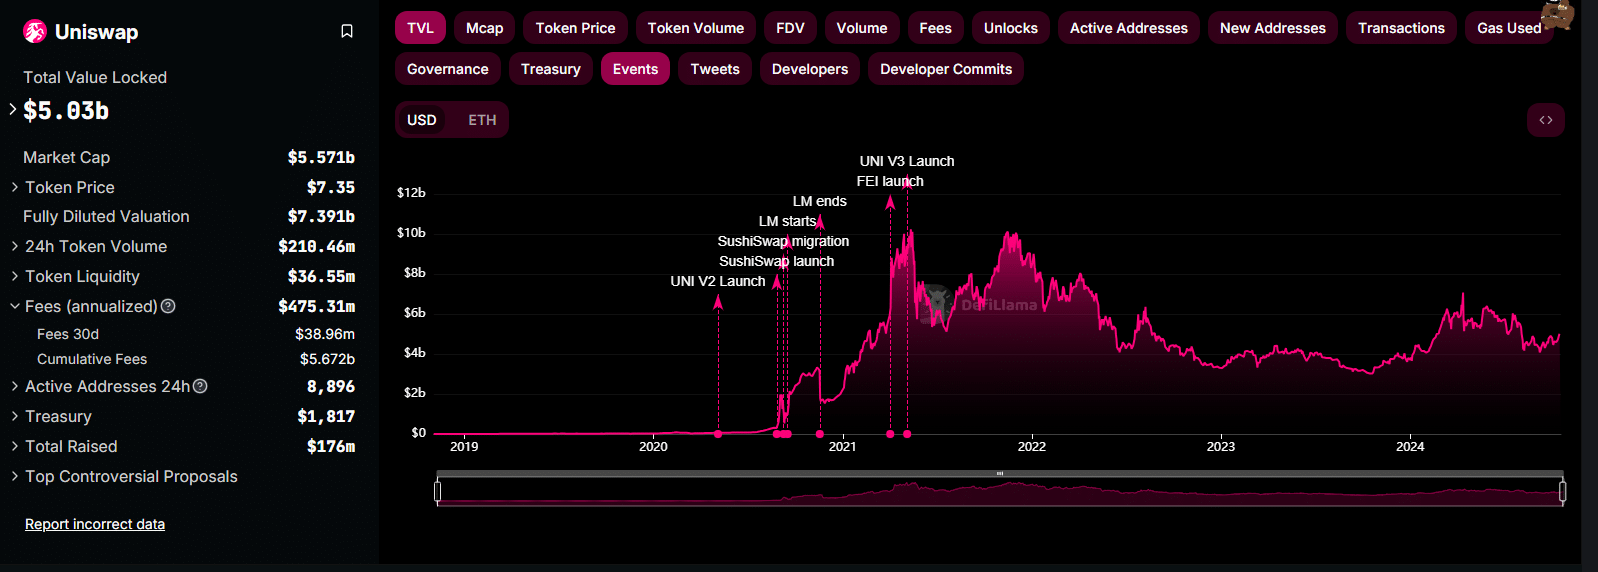Expand the Total Value Locked breakdown
1598x572 pixels.
13,109
